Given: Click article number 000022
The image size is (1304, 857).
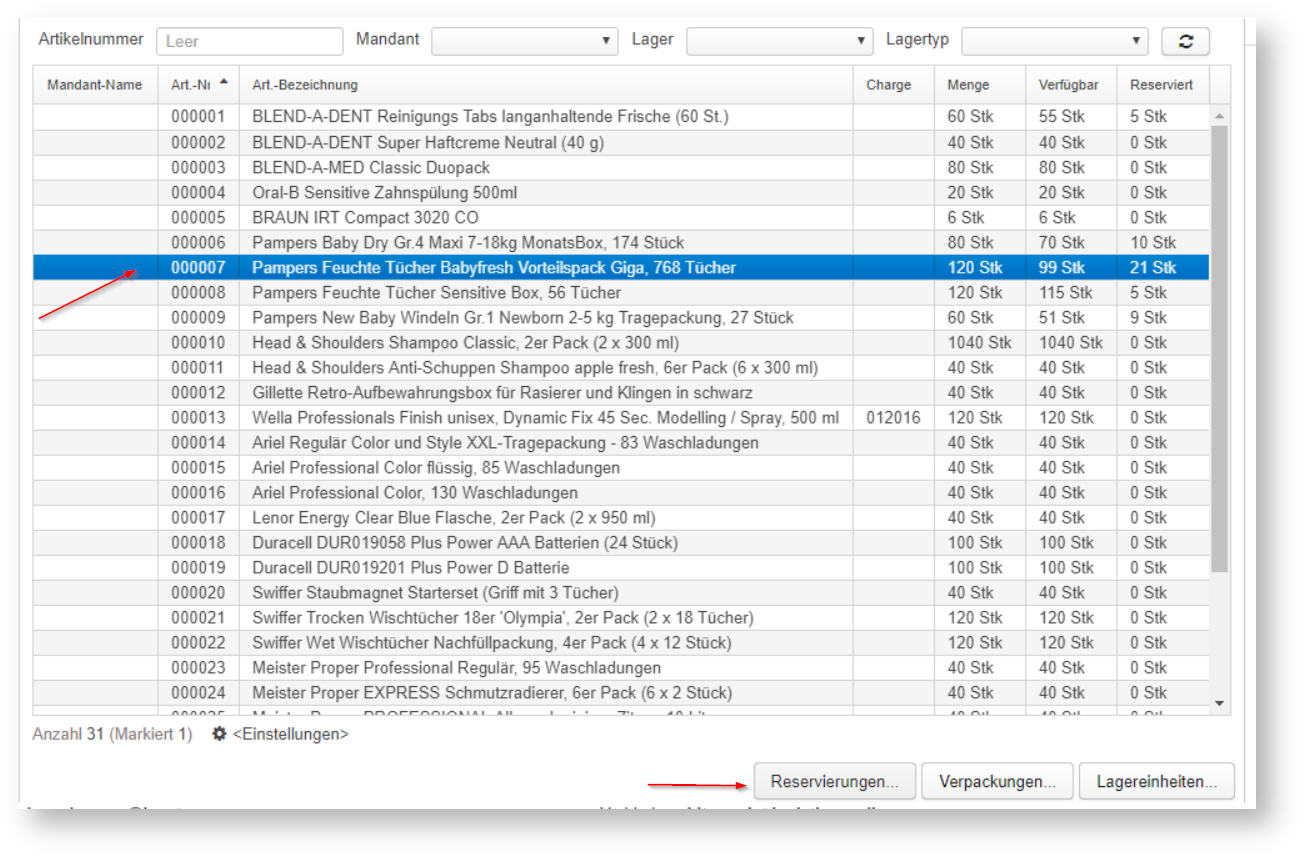Looking at the screenshot, I should [x=198, y=642].
